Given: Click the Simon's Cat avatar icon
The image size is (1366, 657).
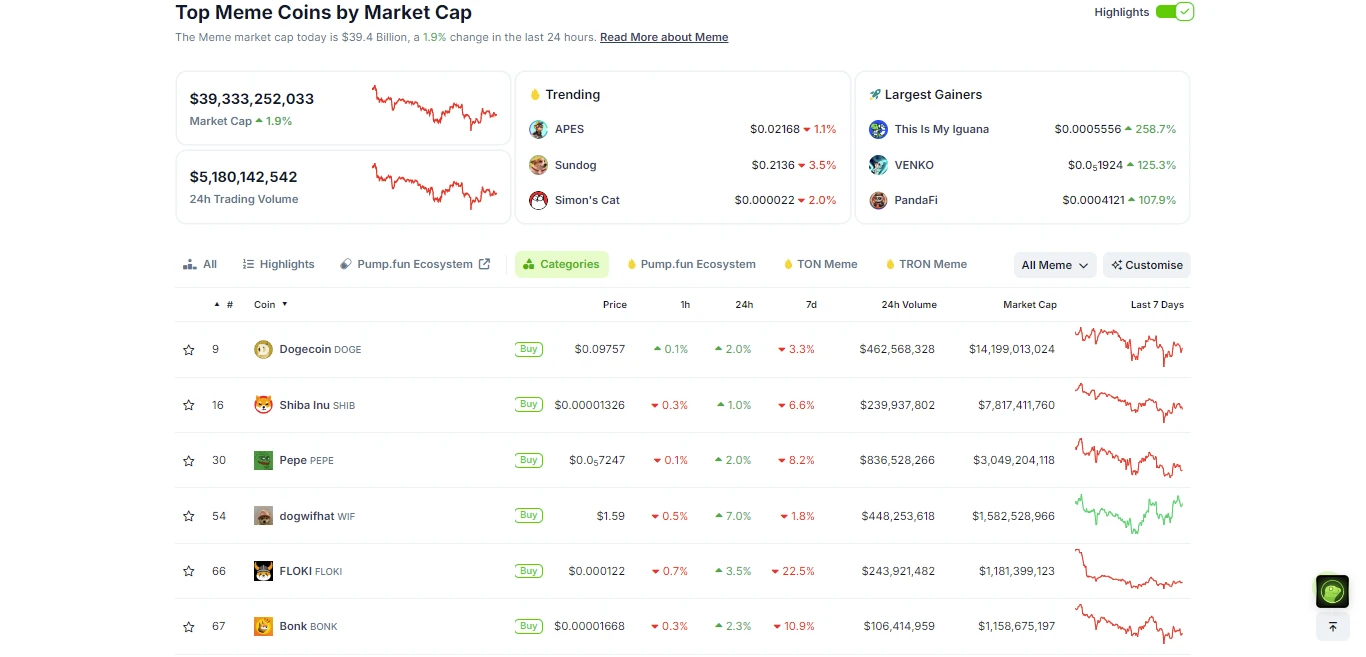Looking at the screenshot, I should click(539, 200).
